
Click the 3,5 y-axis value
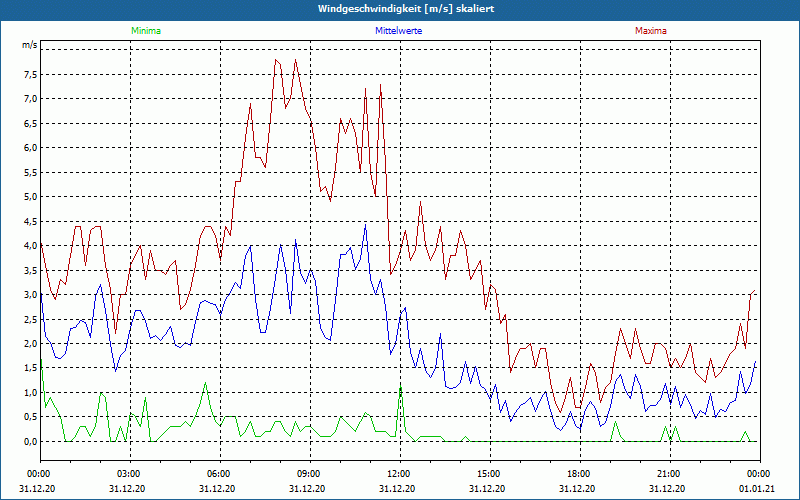tap(31, 270)
